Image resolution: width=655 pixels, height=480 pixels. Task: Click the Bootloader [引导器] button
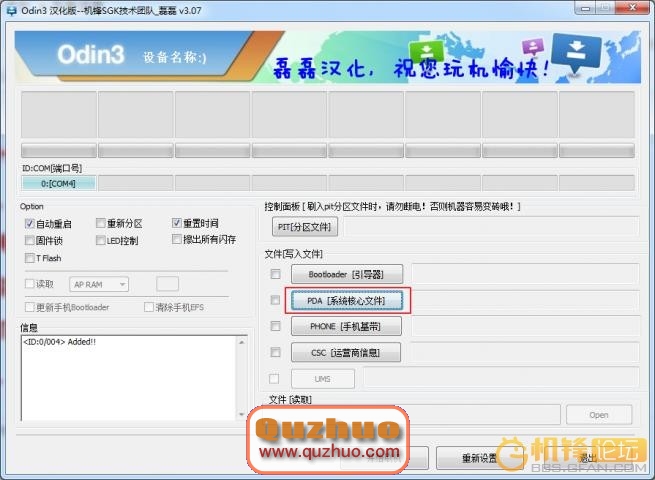point(347,274)
